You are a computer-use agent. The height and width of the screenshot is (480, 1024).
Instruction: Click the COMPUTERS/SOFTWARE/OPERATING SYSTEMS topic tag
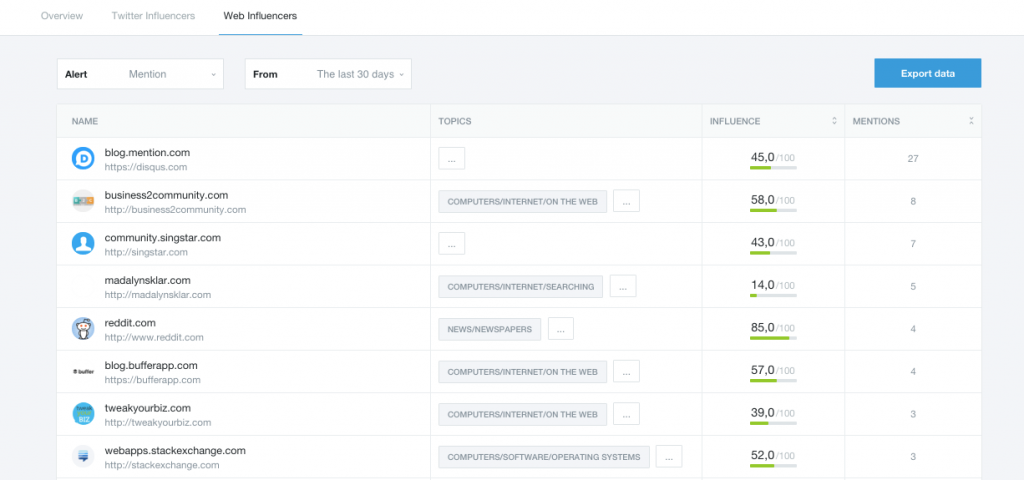544,457
